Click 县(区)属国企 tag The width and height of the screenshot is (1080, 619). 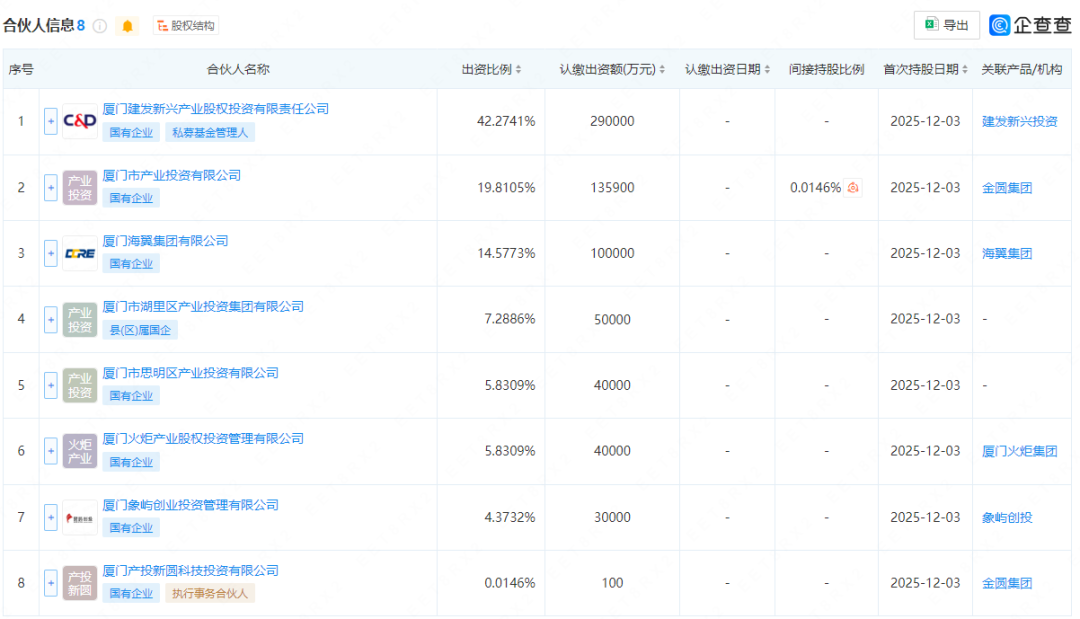point(141,330)
